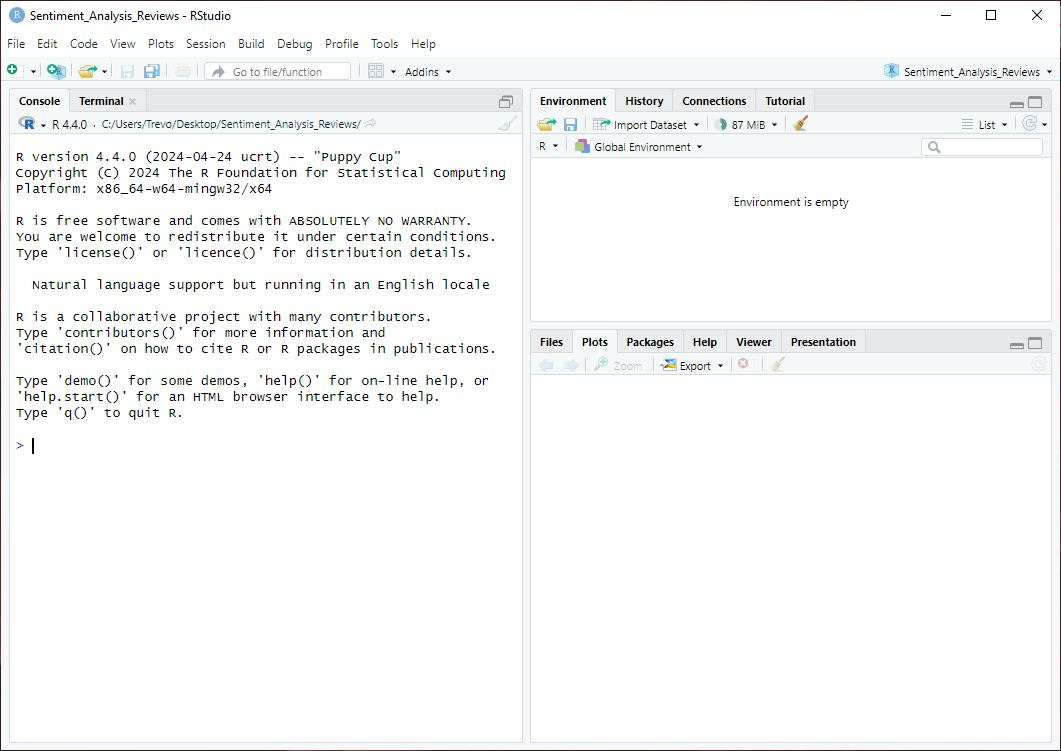This screenshot has width=1061, height=751.
Task: Maximize the Environment pane
Action: (x=1035, y=102)
